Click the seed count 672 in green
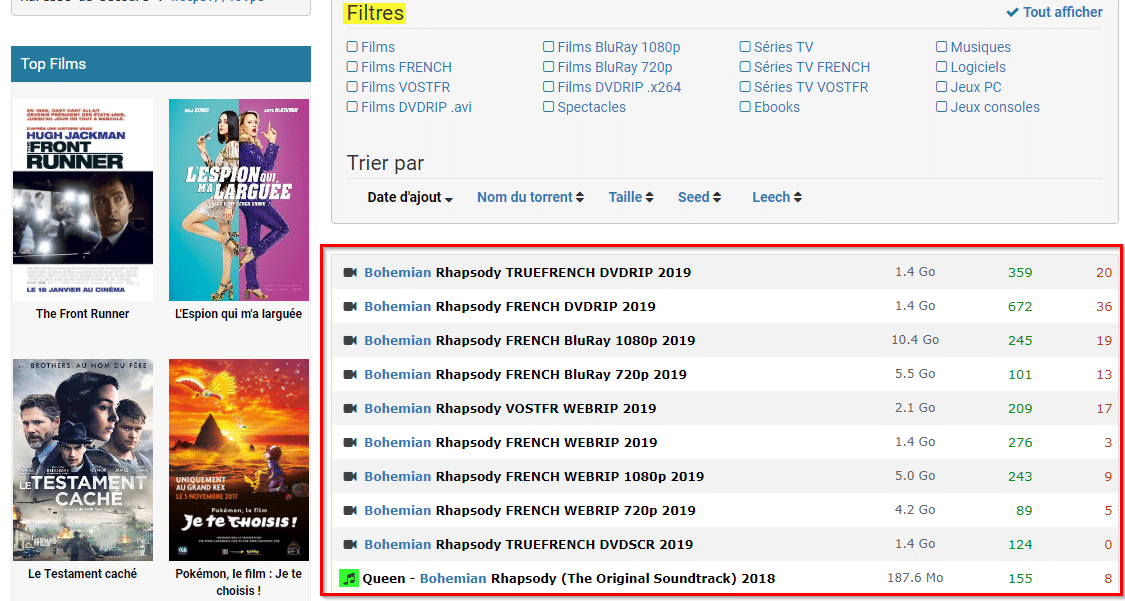The height and width of the screenshot is (601, 1125). click(x=1020, y=305)
